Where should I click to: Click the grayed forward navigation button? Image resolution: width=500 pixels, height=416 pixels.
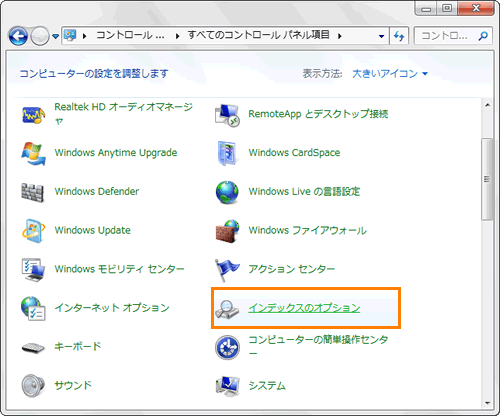[40, 36]
